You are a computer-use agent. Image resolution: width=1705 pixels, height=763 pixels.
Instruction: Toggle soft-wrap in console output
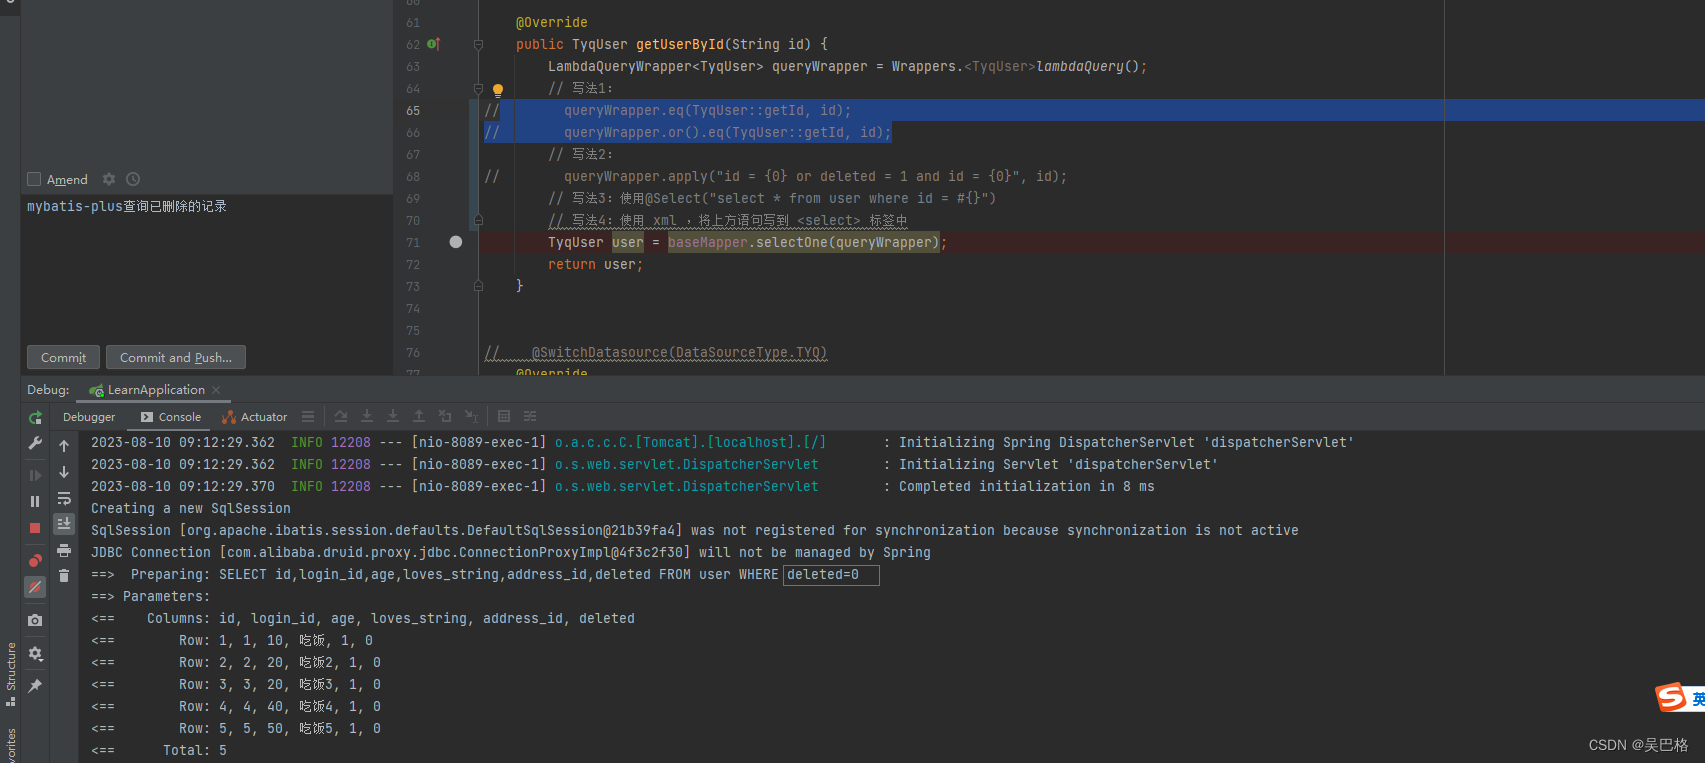tap(64, 498)
